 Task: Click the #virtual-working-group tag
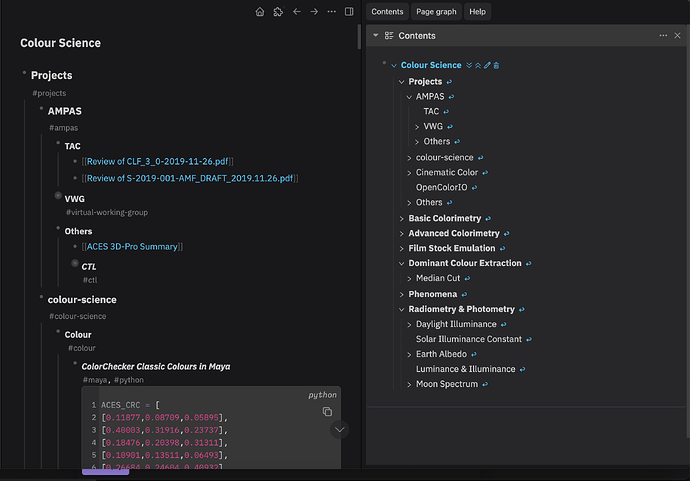107,212
